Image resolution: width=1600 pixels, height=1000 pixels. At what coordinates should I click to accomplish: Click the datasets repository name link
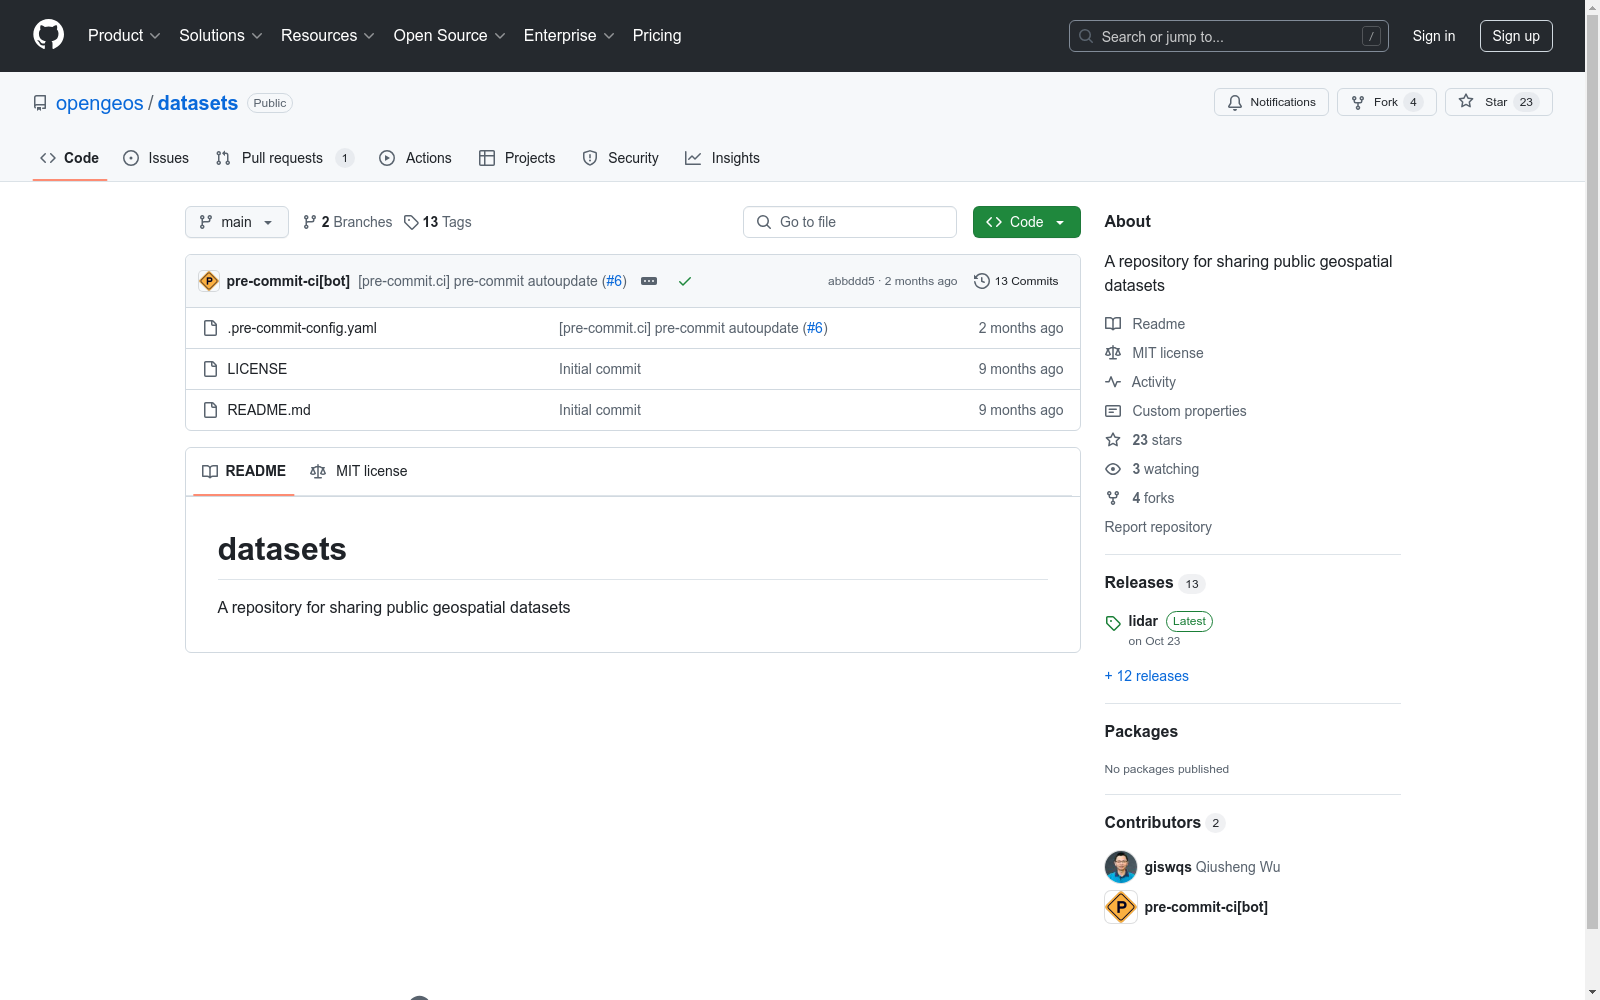tap(198, 103)
